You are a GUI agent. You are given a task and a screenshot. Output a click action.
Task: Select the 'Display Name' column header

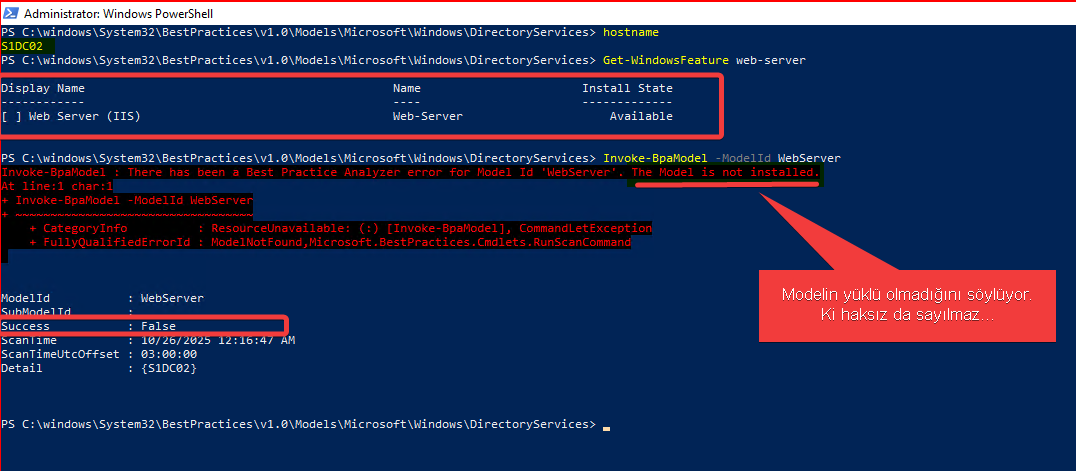(43, 88)
